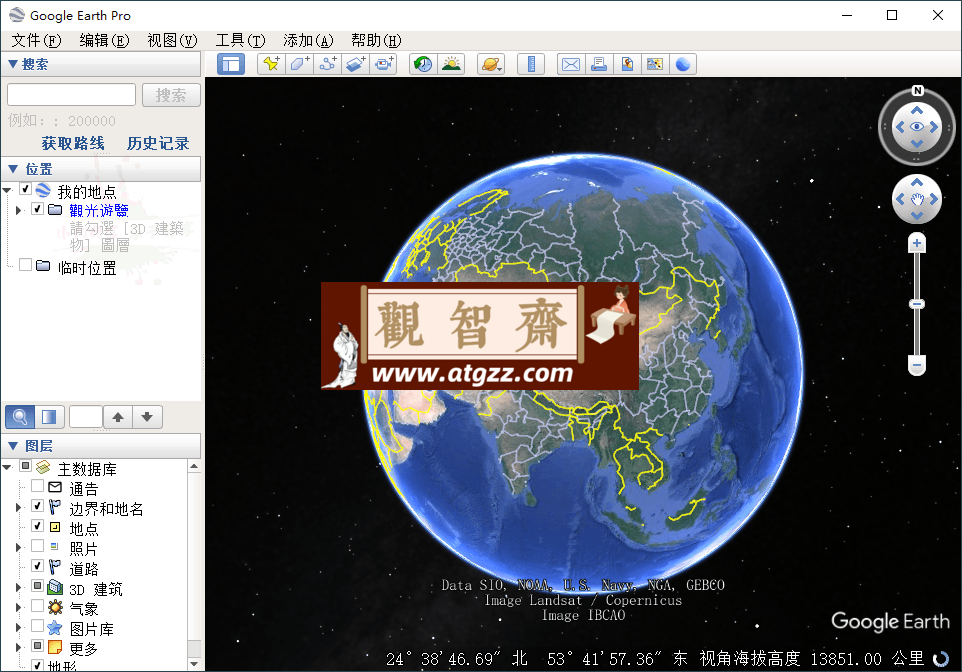Expand the 图片库 layer tree
The image size is (962, 672).
point(18,627)
